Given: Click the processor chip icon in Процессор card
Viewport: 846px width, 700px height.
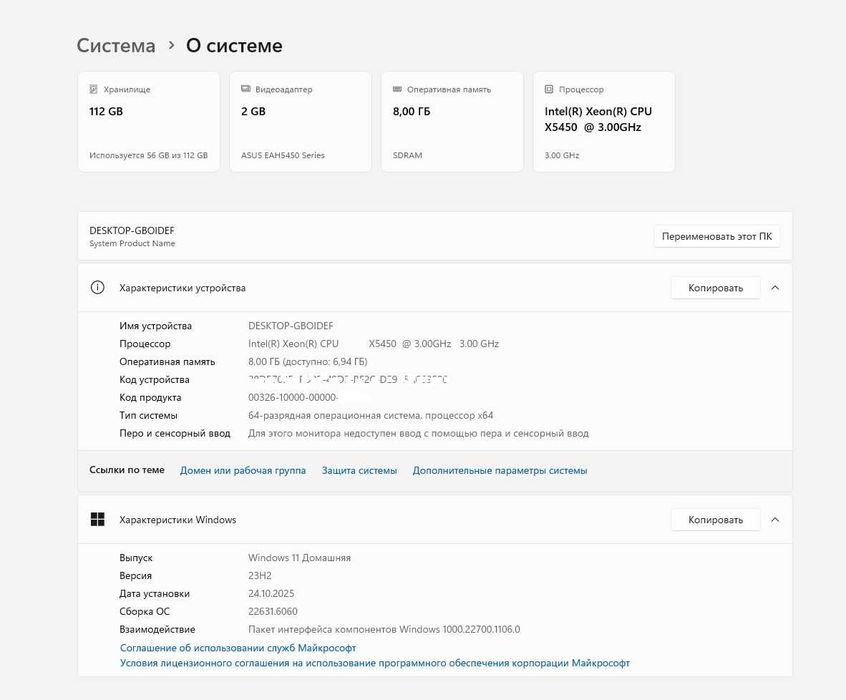Looking at the screenshot, I should click(549, 89).
